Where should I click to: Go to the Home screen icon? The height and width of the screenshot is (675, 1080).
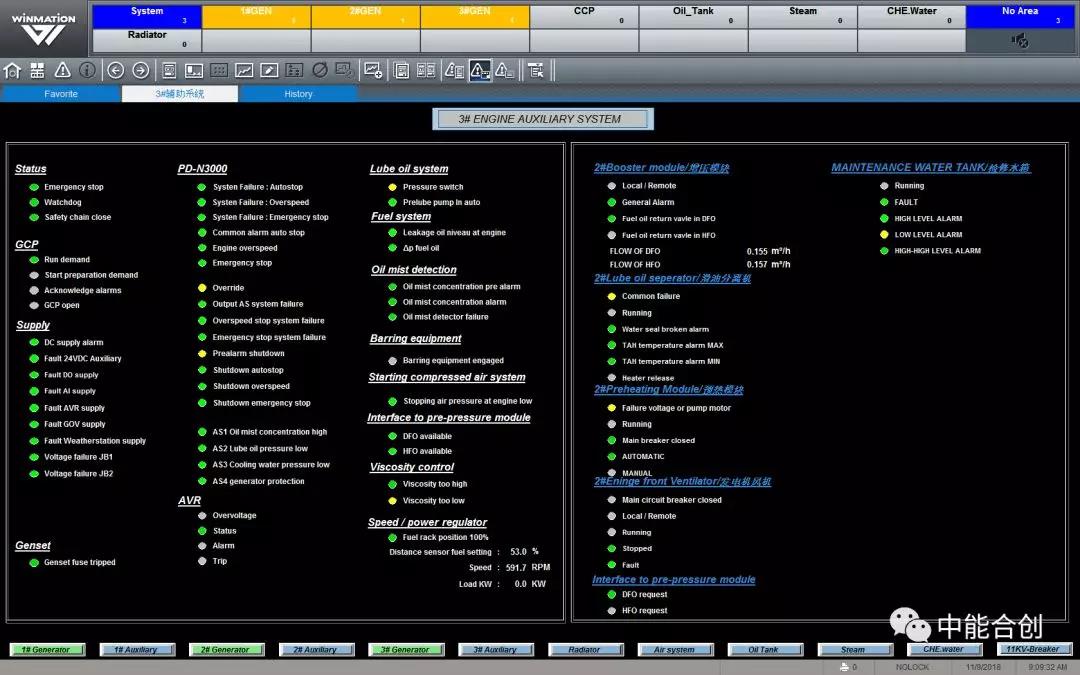coord(12,70)
